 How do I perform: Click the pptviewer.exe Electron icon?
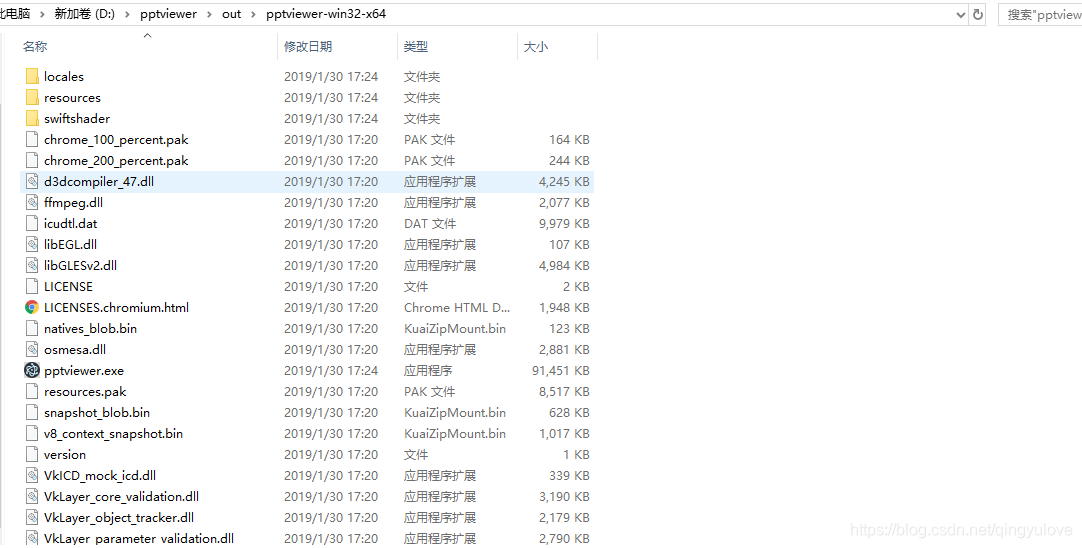pos(32,371)
